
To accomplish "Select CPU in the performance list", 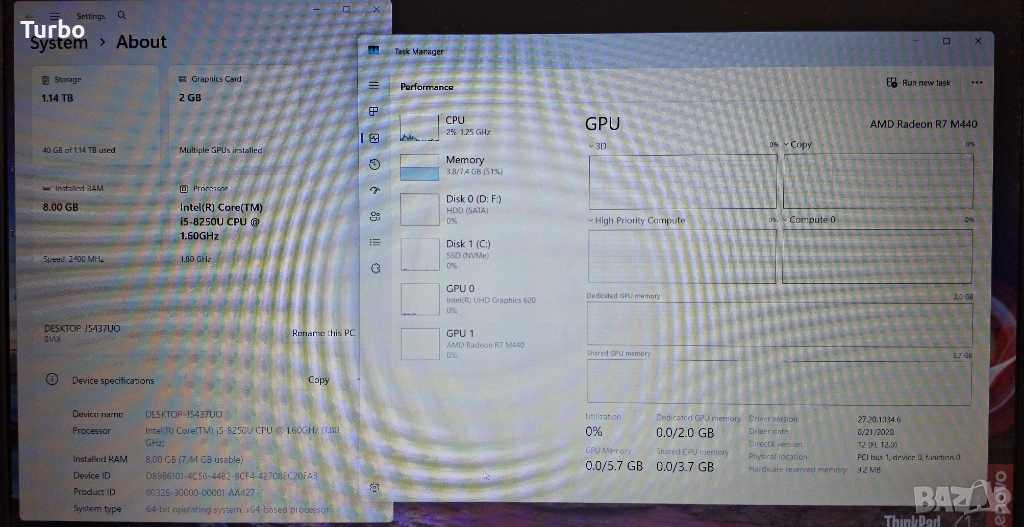I will (470, 126).
